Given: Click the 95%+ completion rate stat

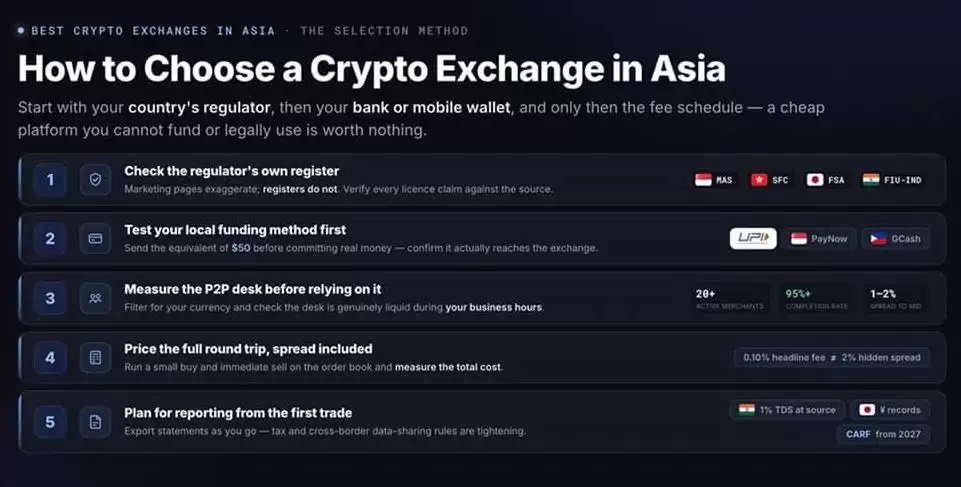Looking at the screenshot, I should [817, 299].
